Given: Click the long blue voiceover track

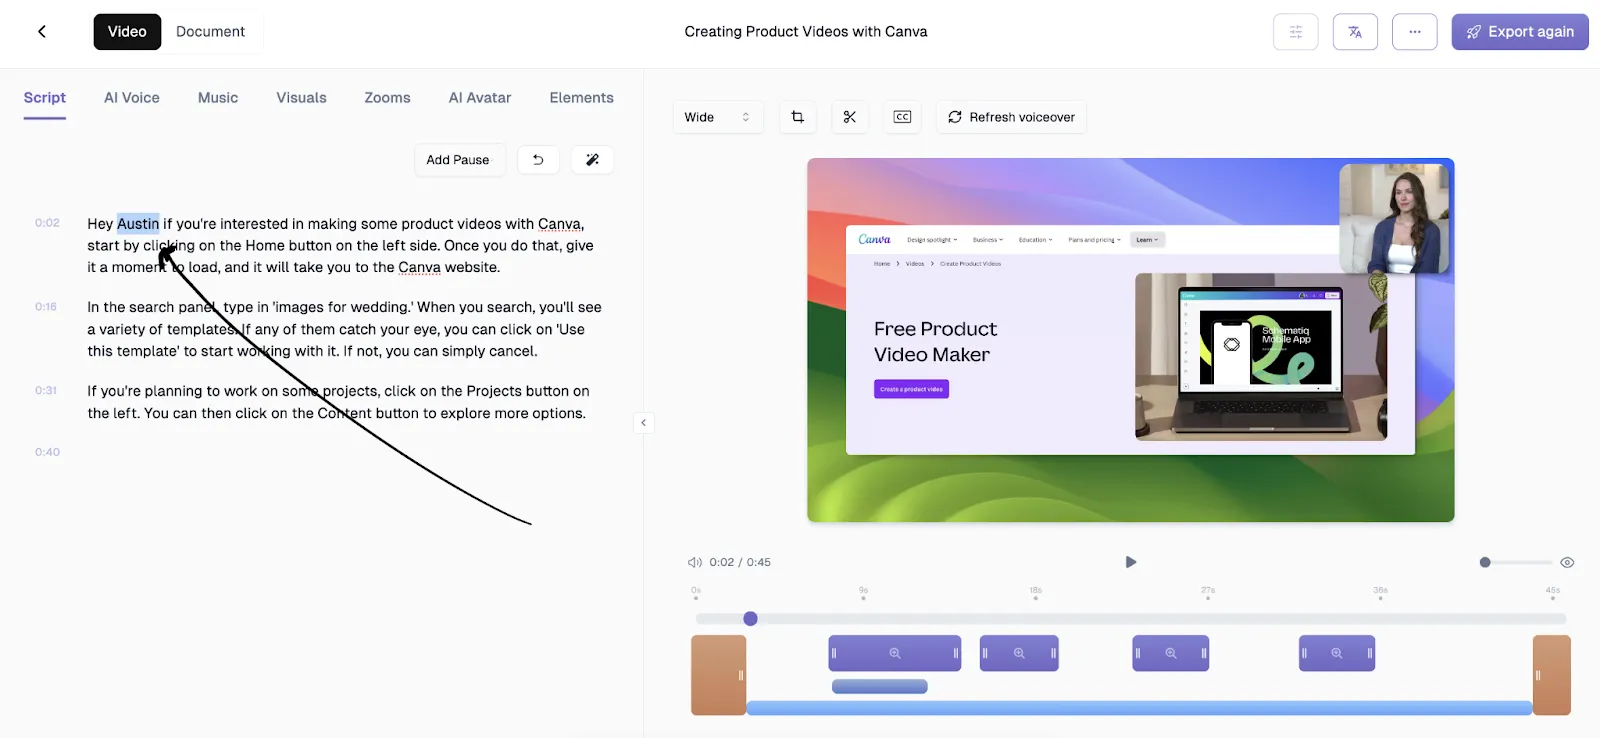Looking at the screenshot, I should (x=1139, y=708).
